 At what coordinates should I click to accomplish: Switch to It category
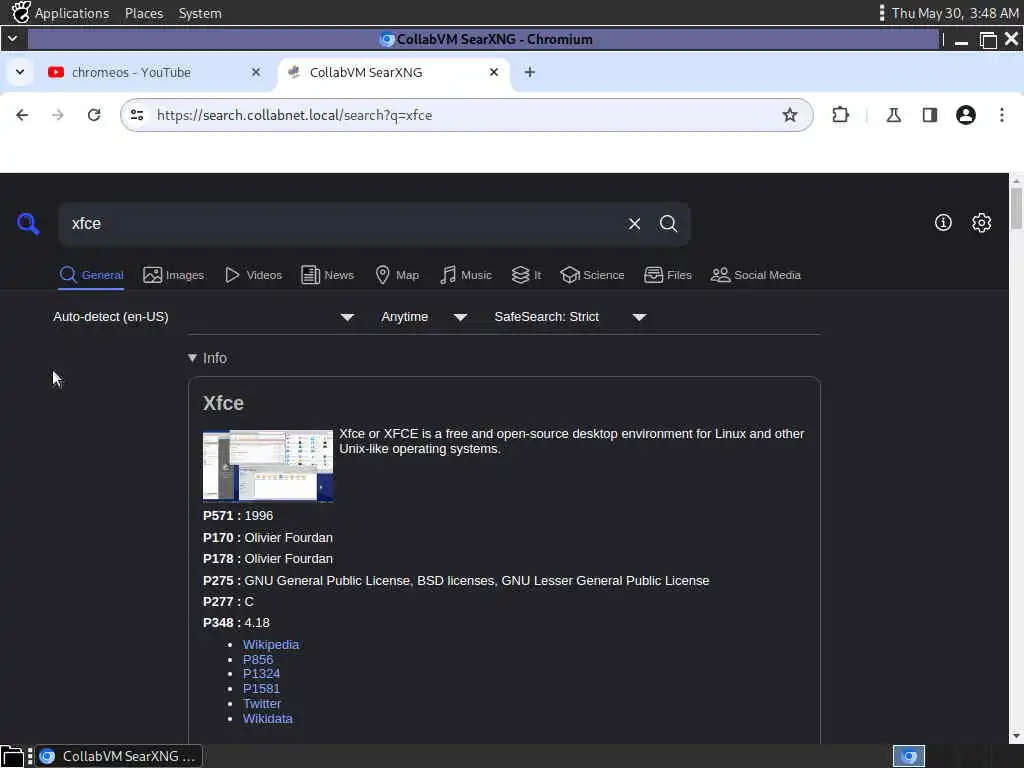526,275
